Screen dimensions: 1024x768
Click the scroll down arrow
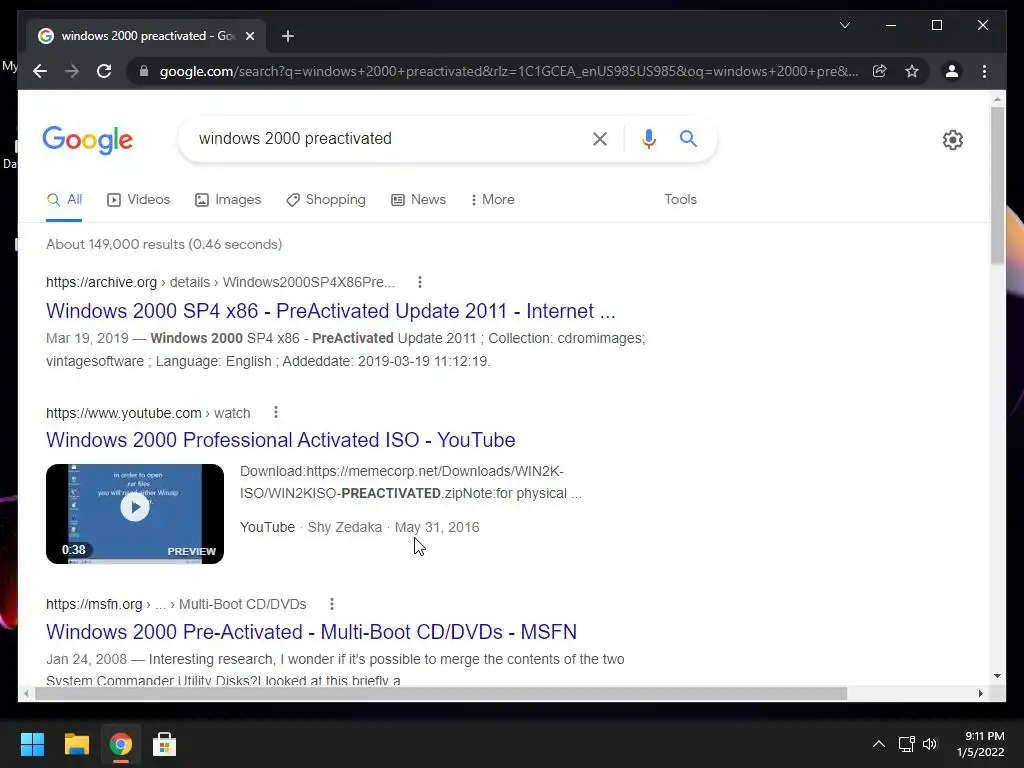[x=997, y=676]
